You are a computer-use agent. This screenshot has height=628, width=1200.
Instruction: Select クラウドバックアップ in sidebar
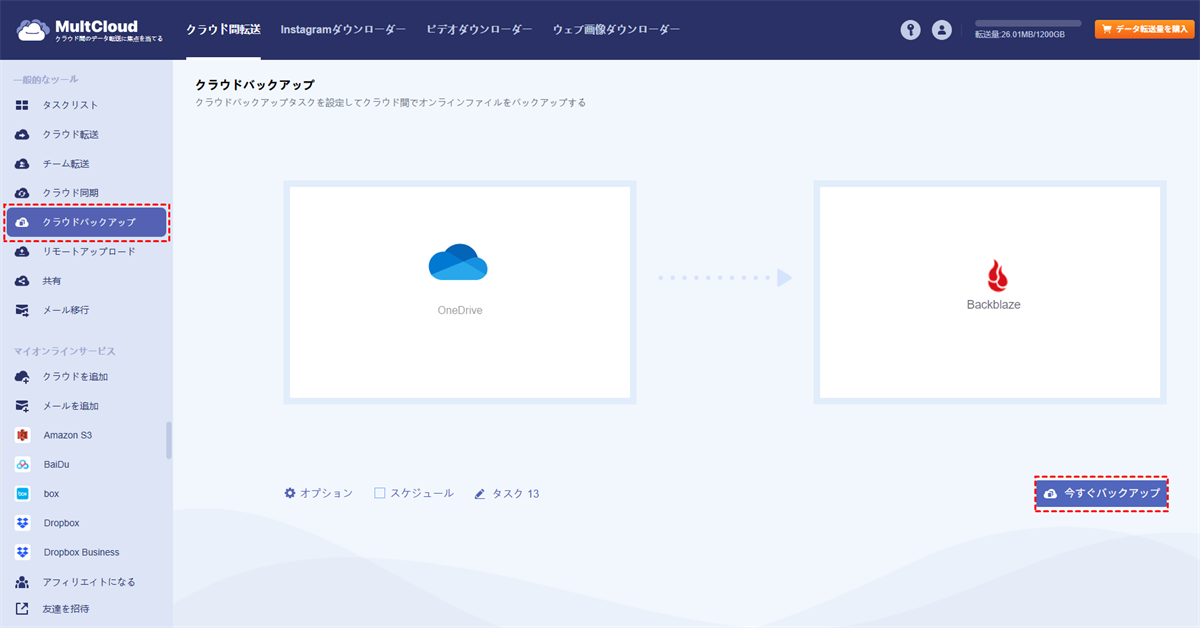pyautogui.click(x=86, y=222)
